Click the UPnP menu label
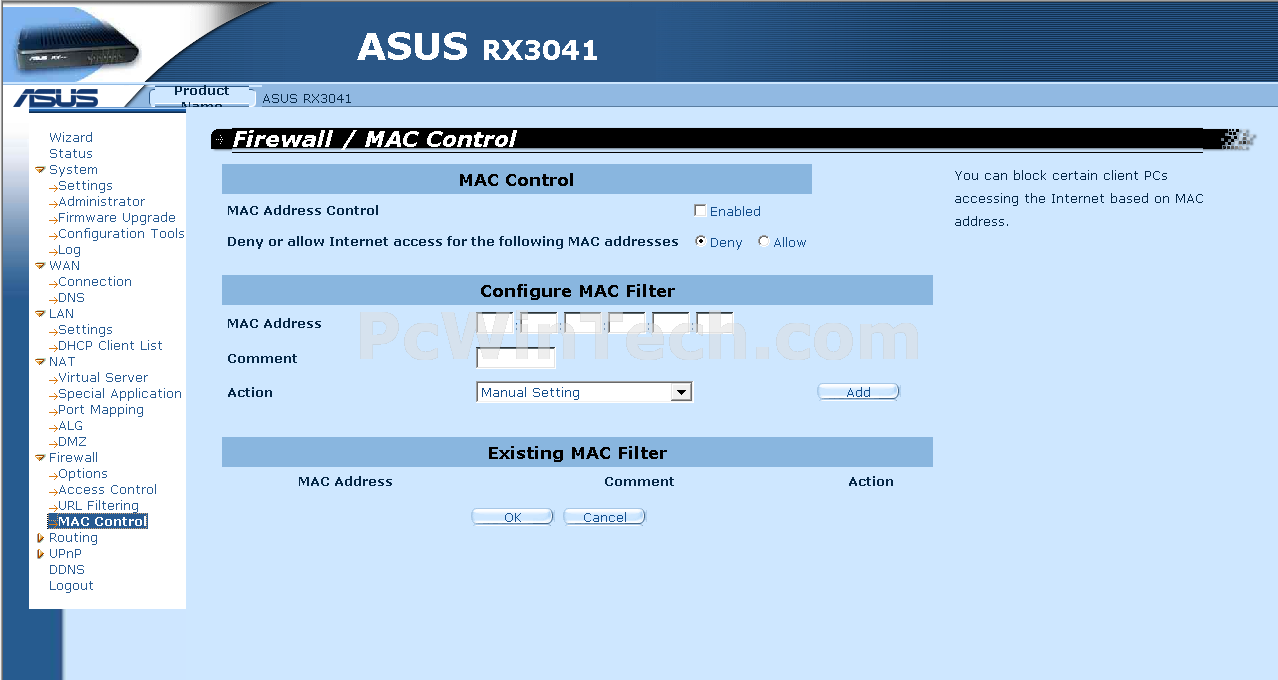 click(65, 554)
